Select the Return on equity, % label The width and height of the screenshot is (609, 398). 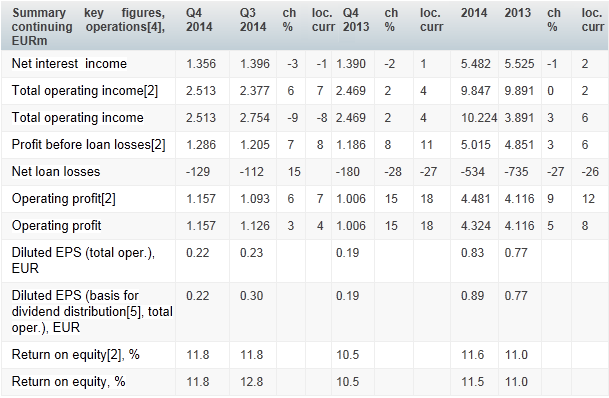(68, 381)
